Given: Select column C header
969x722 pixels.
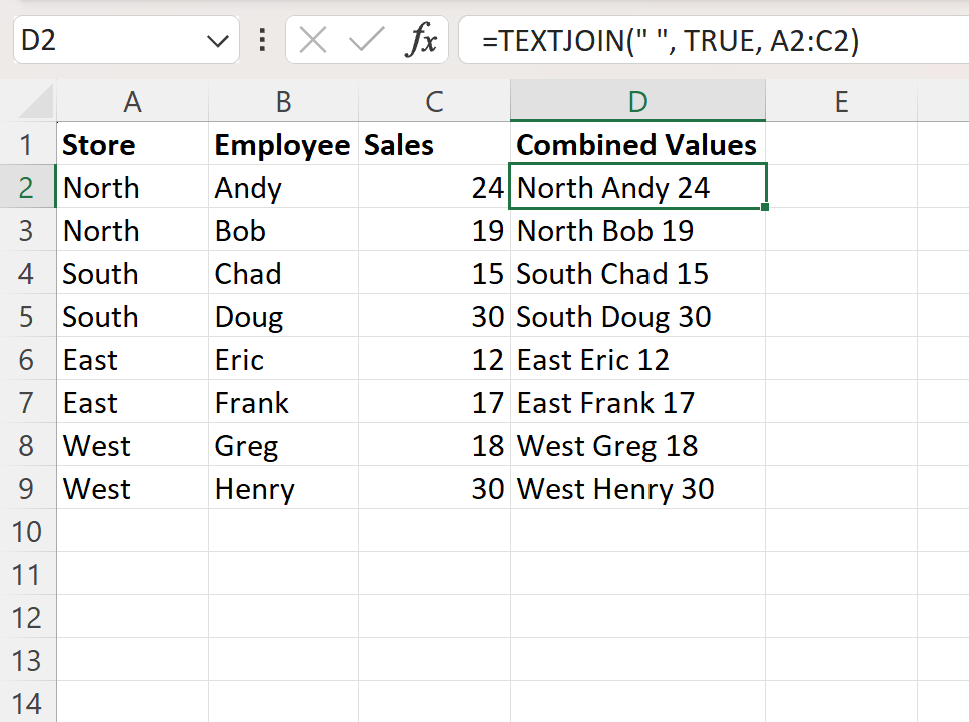Looking at the screenshot, I should pyautogui.click(x=434, y=101).
